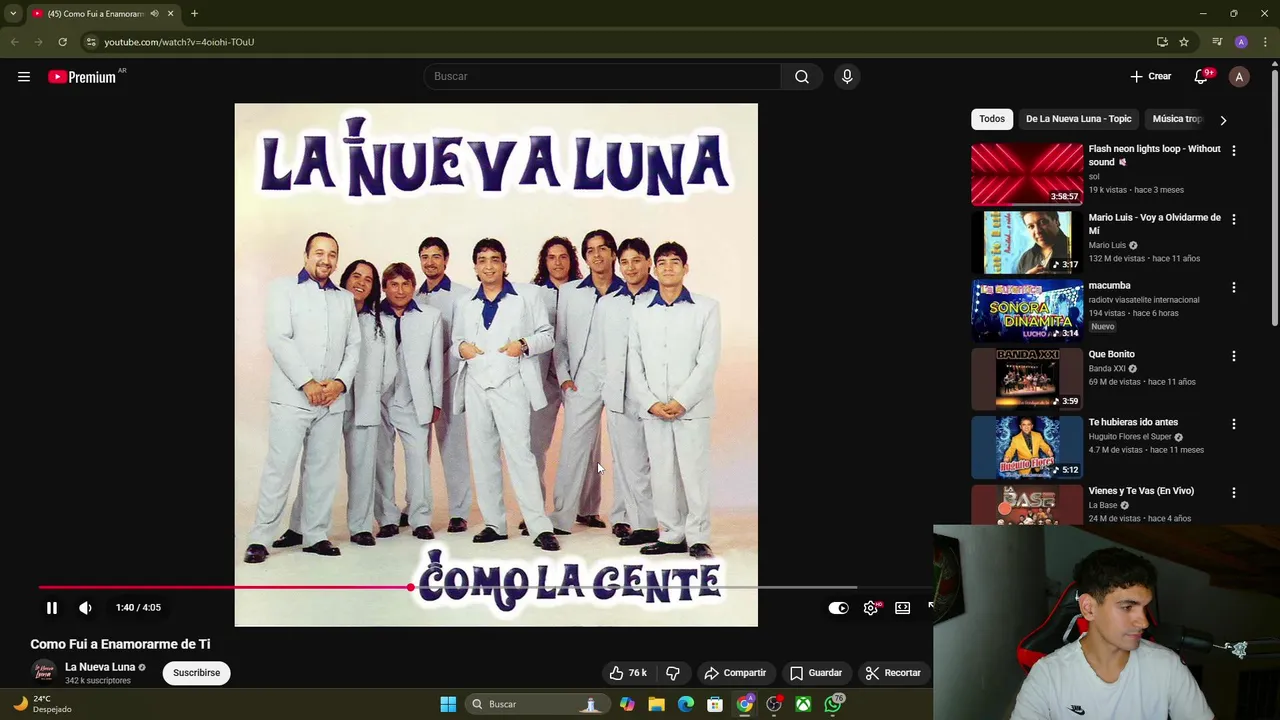Pause the video playback
The image size is (1280, 720).
[x=52, y=607]
